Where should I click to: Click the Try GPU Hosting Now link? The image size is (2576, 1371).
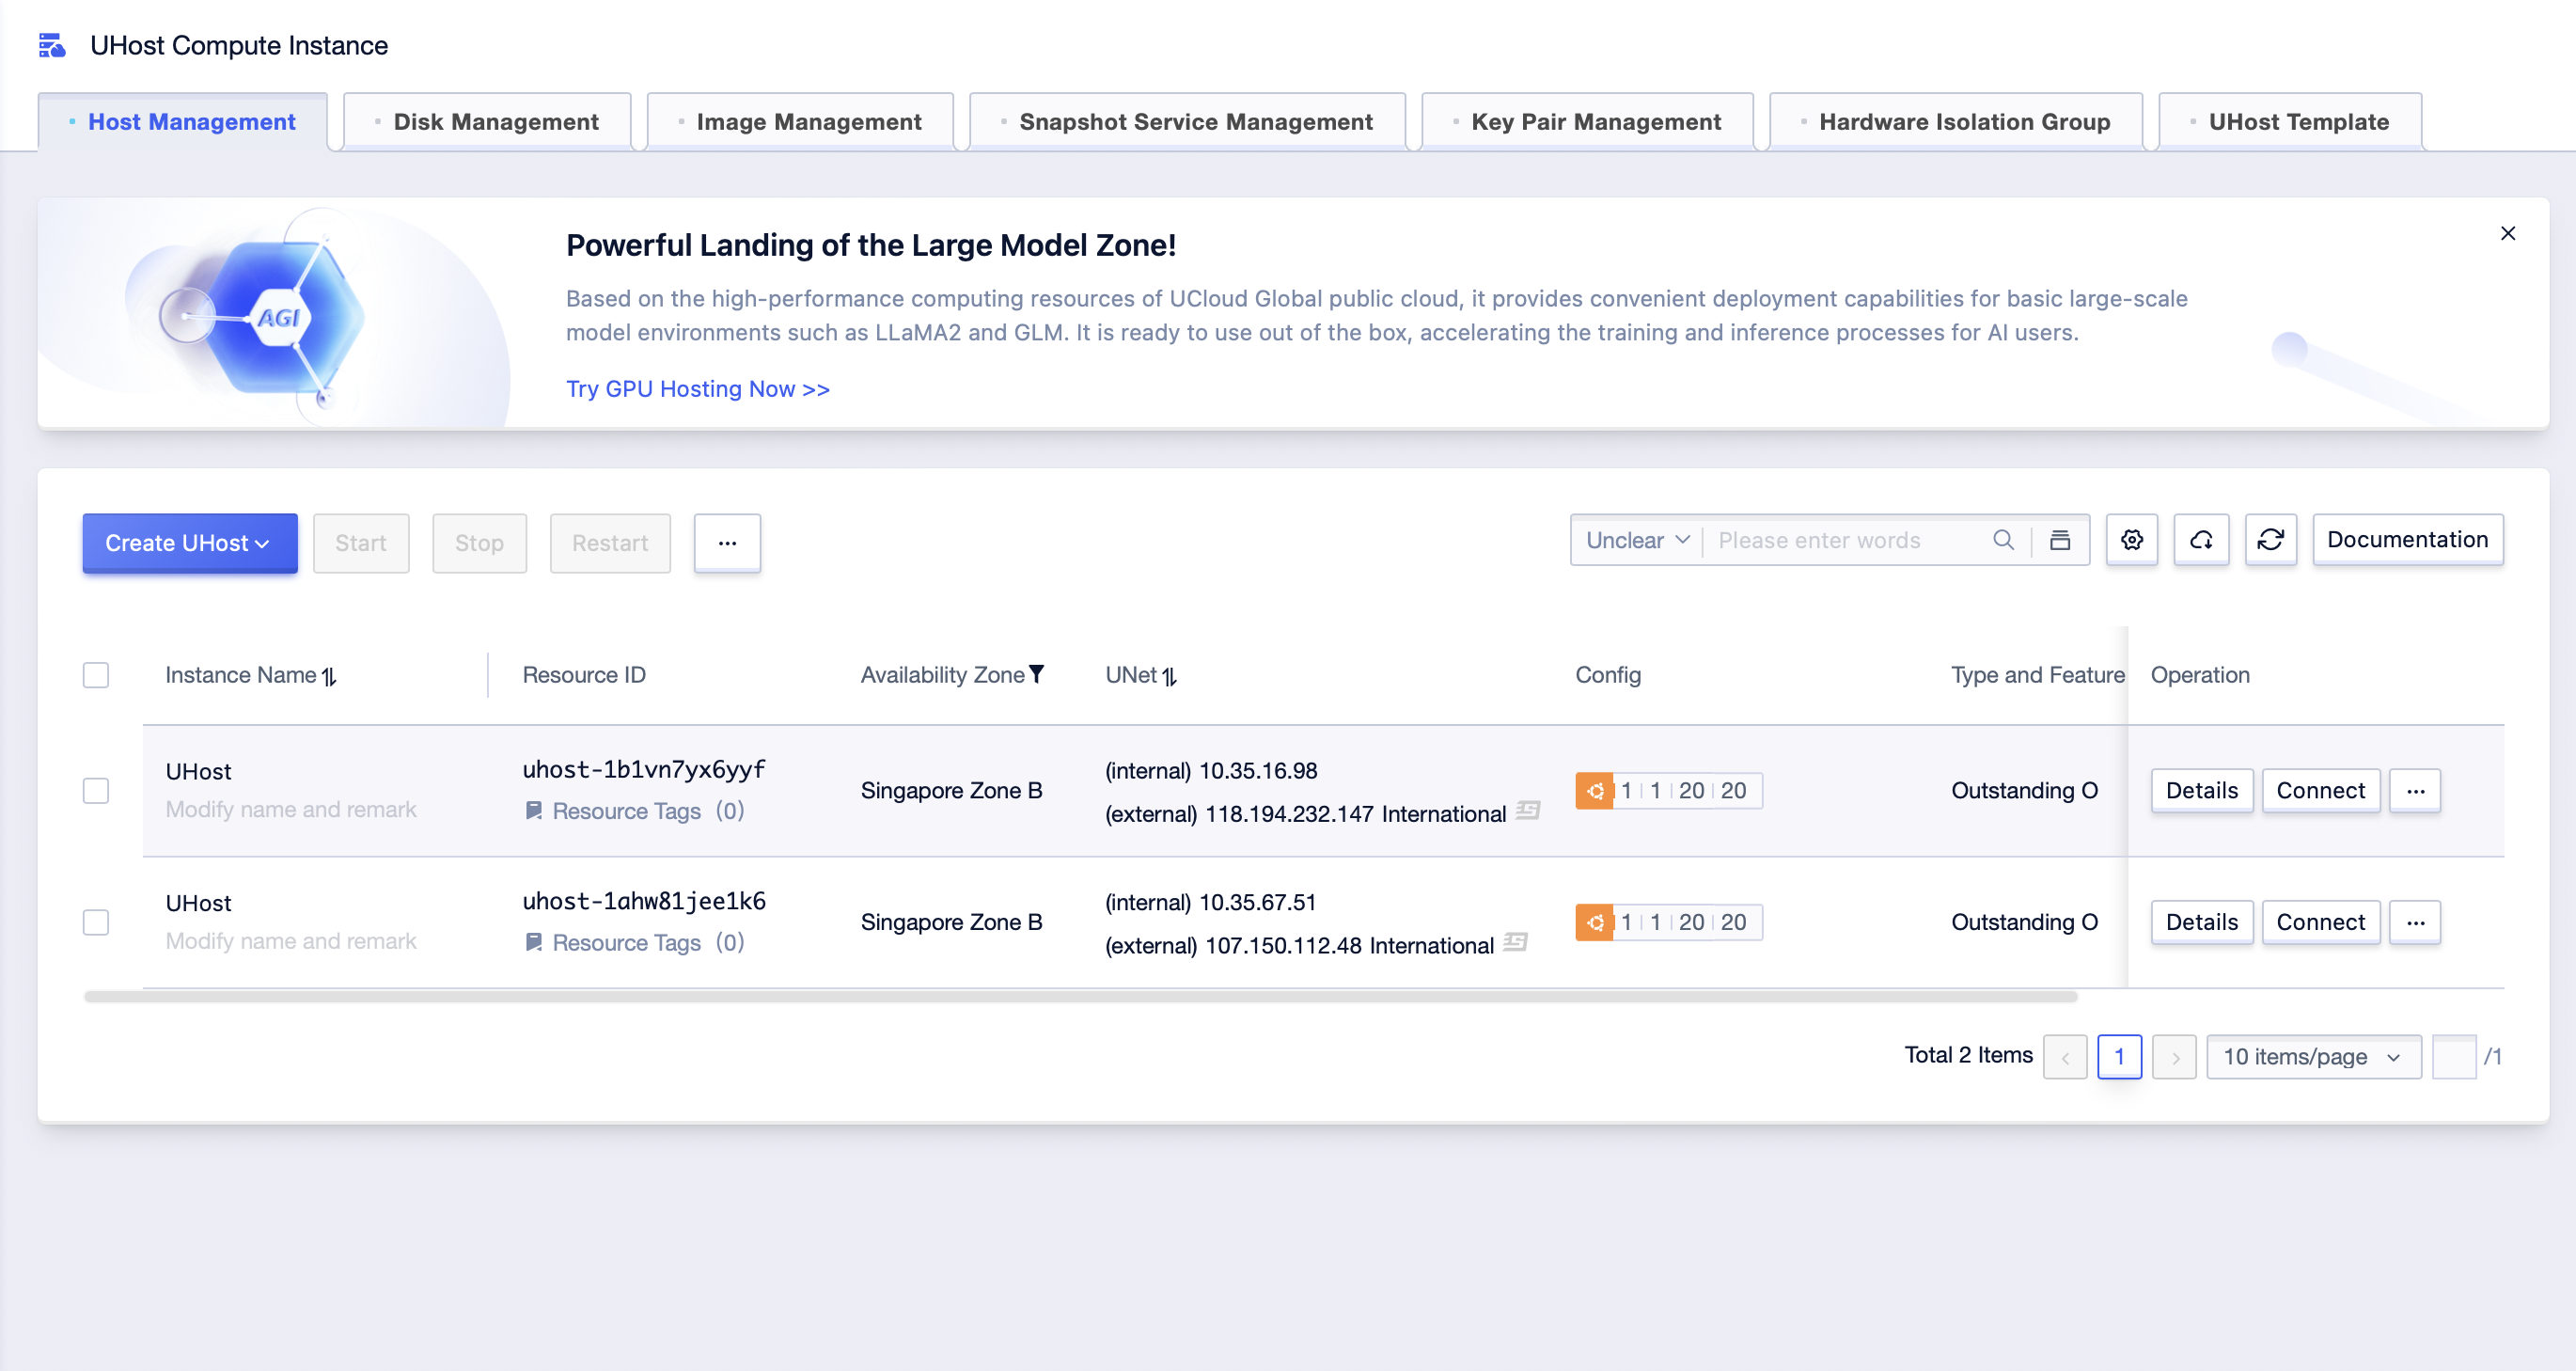[697, 389]
